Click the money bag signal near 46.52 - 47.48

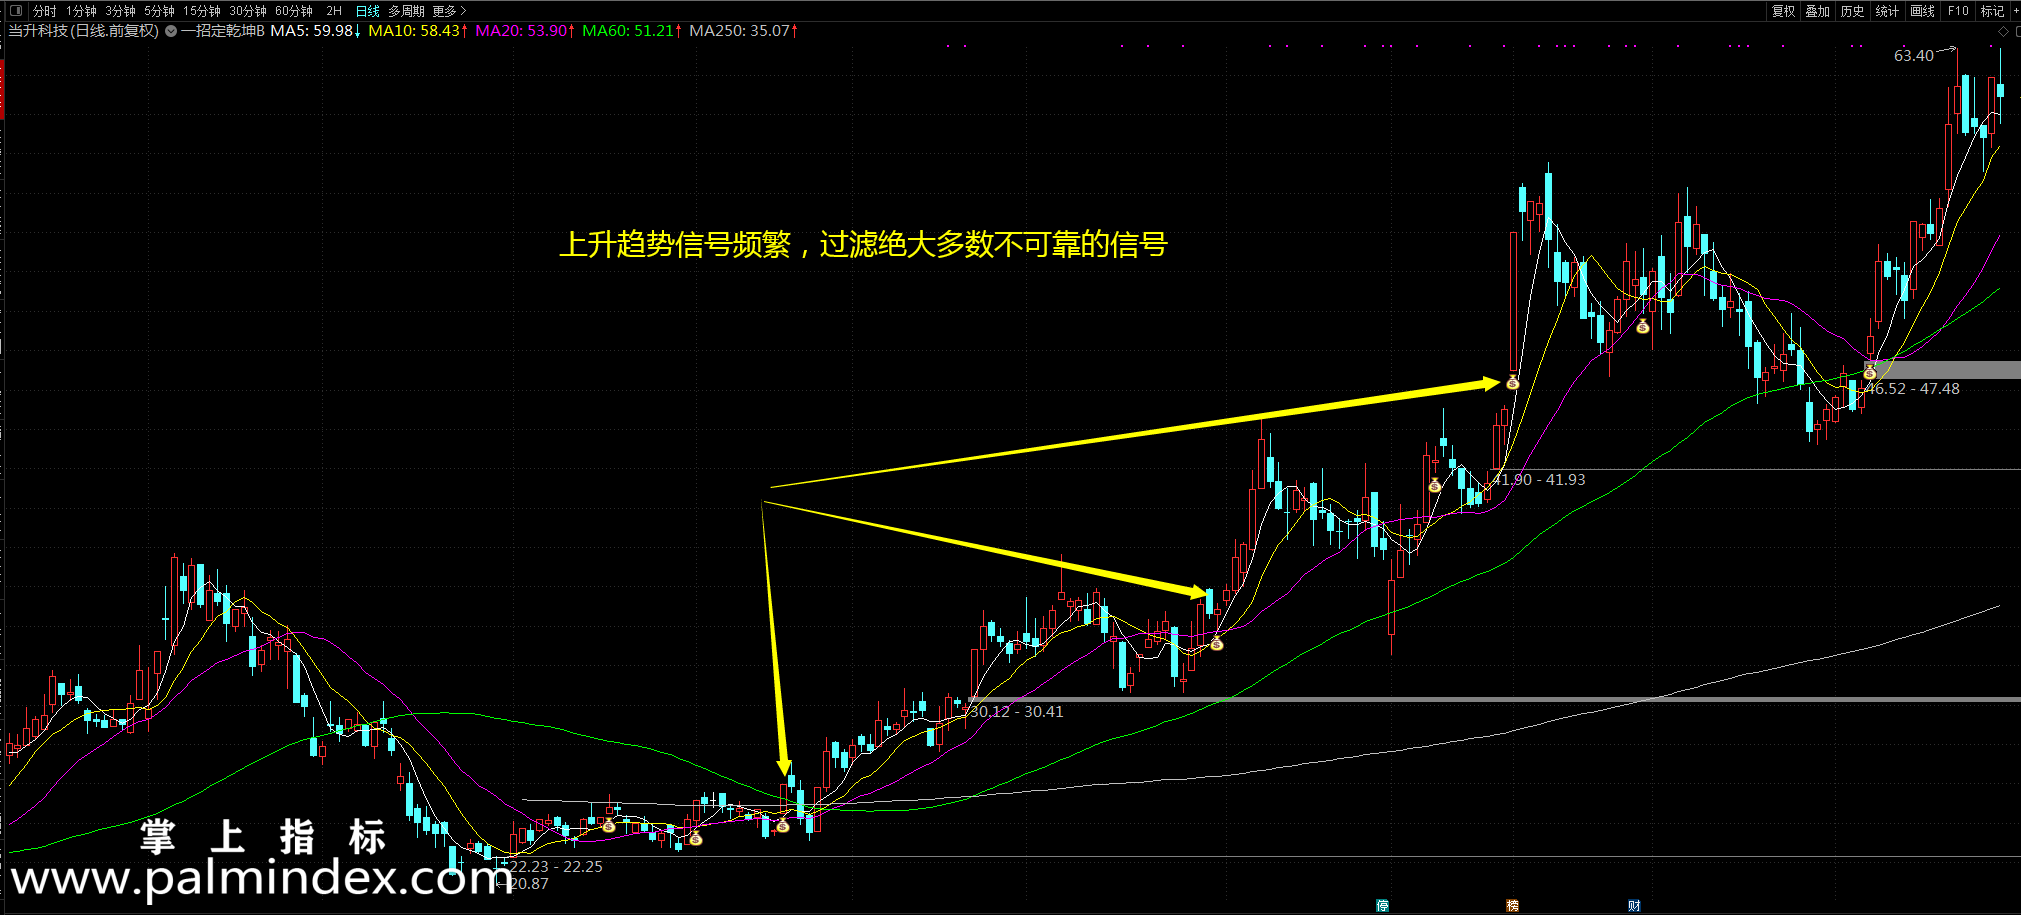pyautogui.click(x=1870, y=372)
